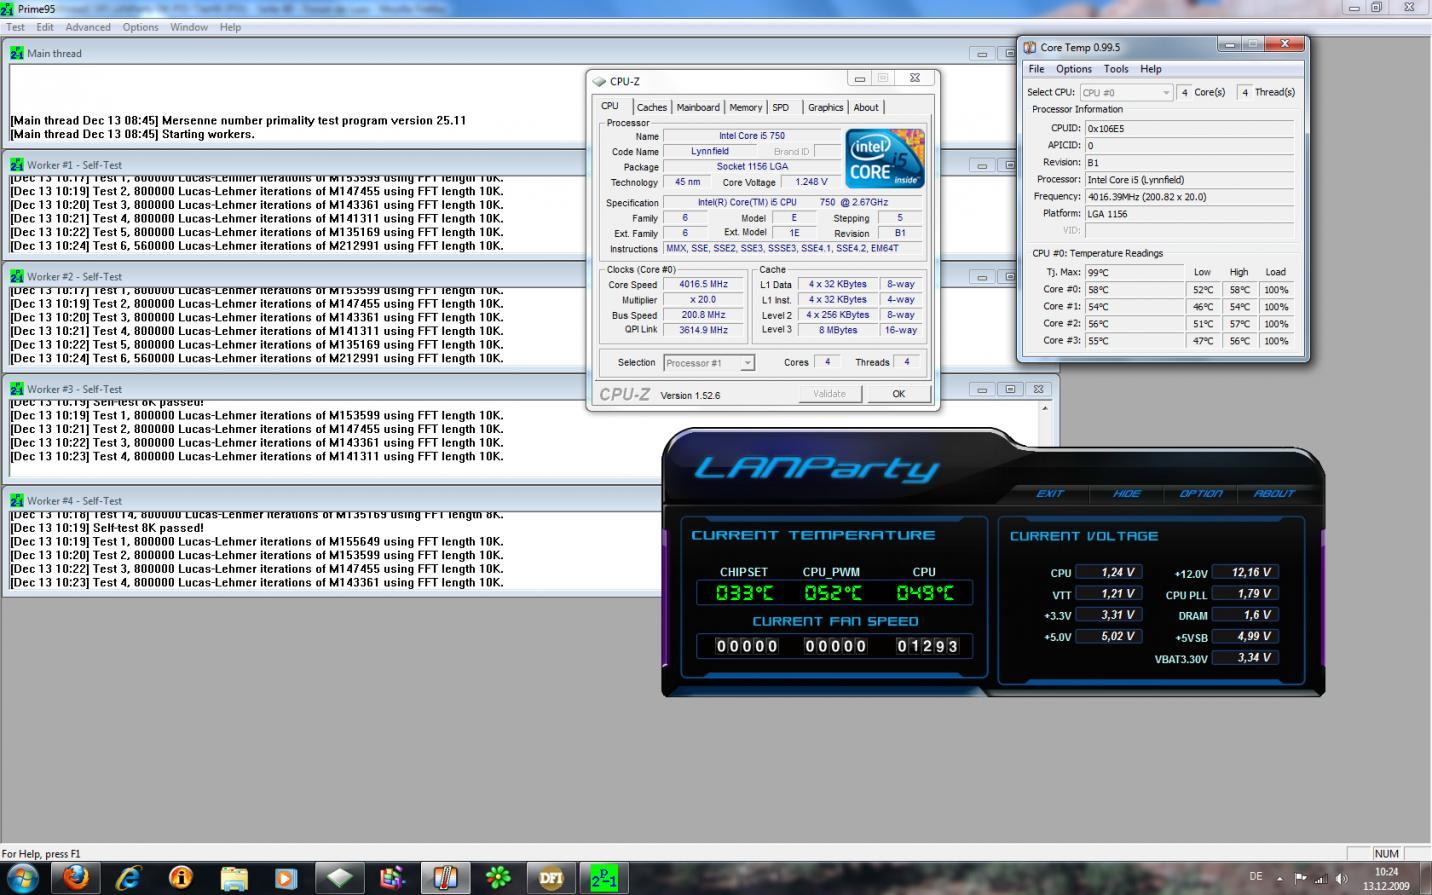Viewport: 1432px width, 895px height.
Task: Click the Worker #2 window icon
Action: pyautogui.click(x=17, y=276)
